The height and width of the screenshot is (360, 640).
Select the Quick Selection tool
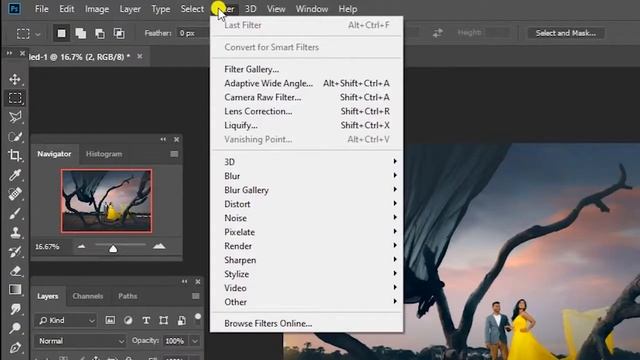tap(15, 136)
